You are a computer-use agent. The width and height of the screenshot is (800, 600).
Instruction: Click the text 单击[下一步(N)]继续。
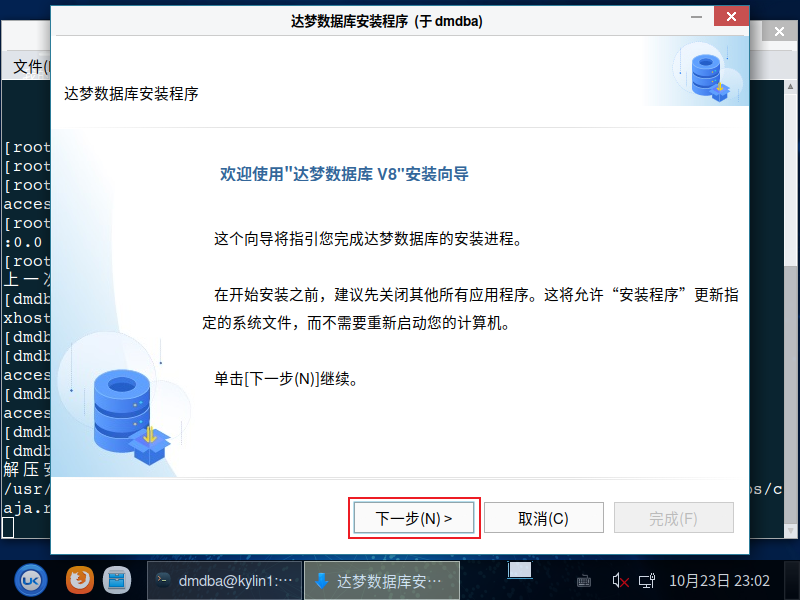[x=286, y=379]
